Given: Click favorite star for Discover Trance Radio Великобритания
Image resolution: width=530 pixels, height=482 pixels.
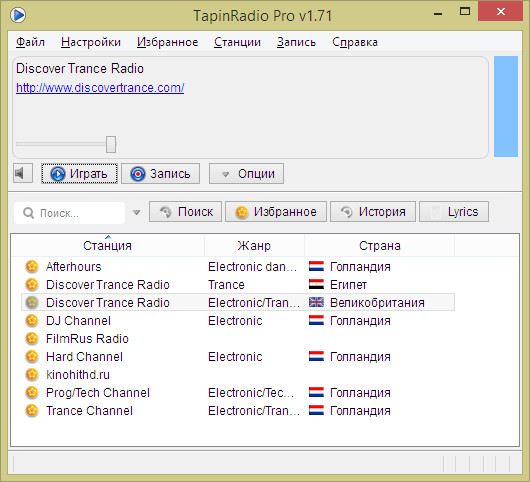Looking at the screenshot, I should (x=32, y=303).
